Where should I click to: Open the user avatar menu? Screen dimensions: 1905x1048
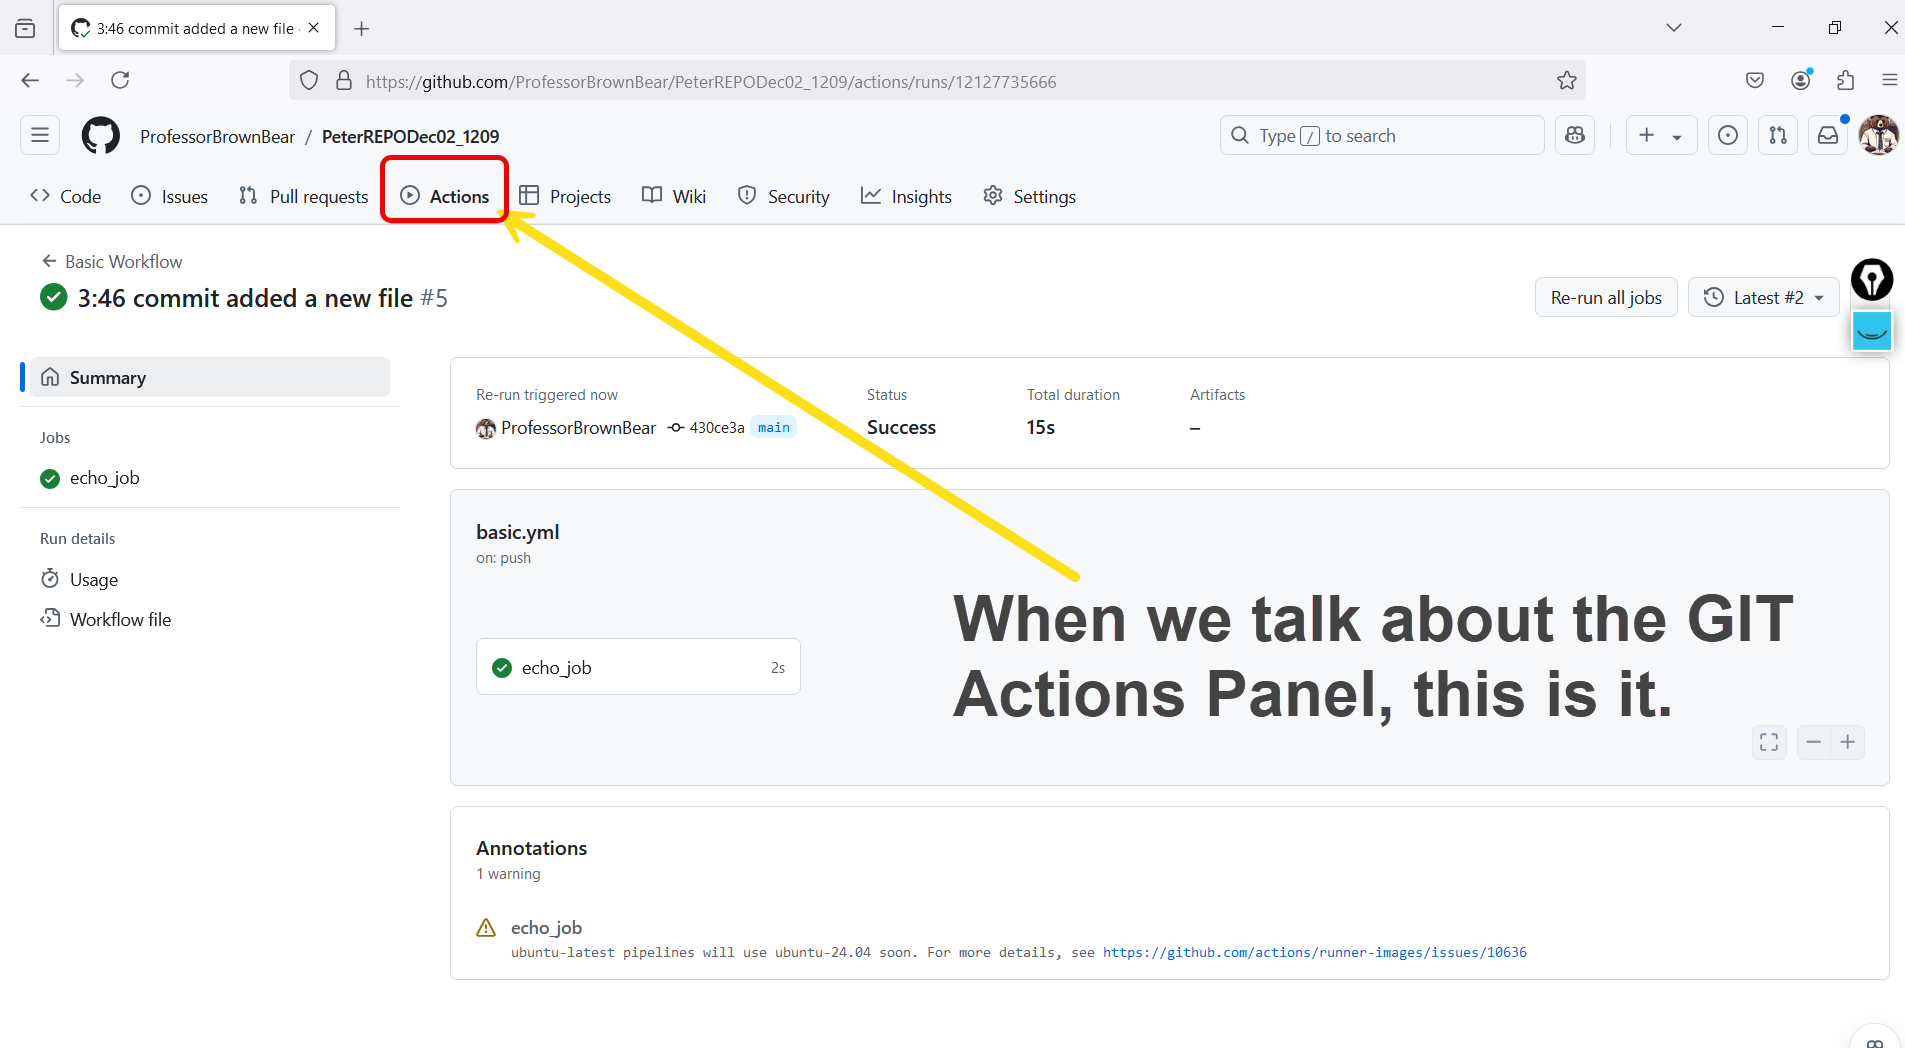(1878, 135)
